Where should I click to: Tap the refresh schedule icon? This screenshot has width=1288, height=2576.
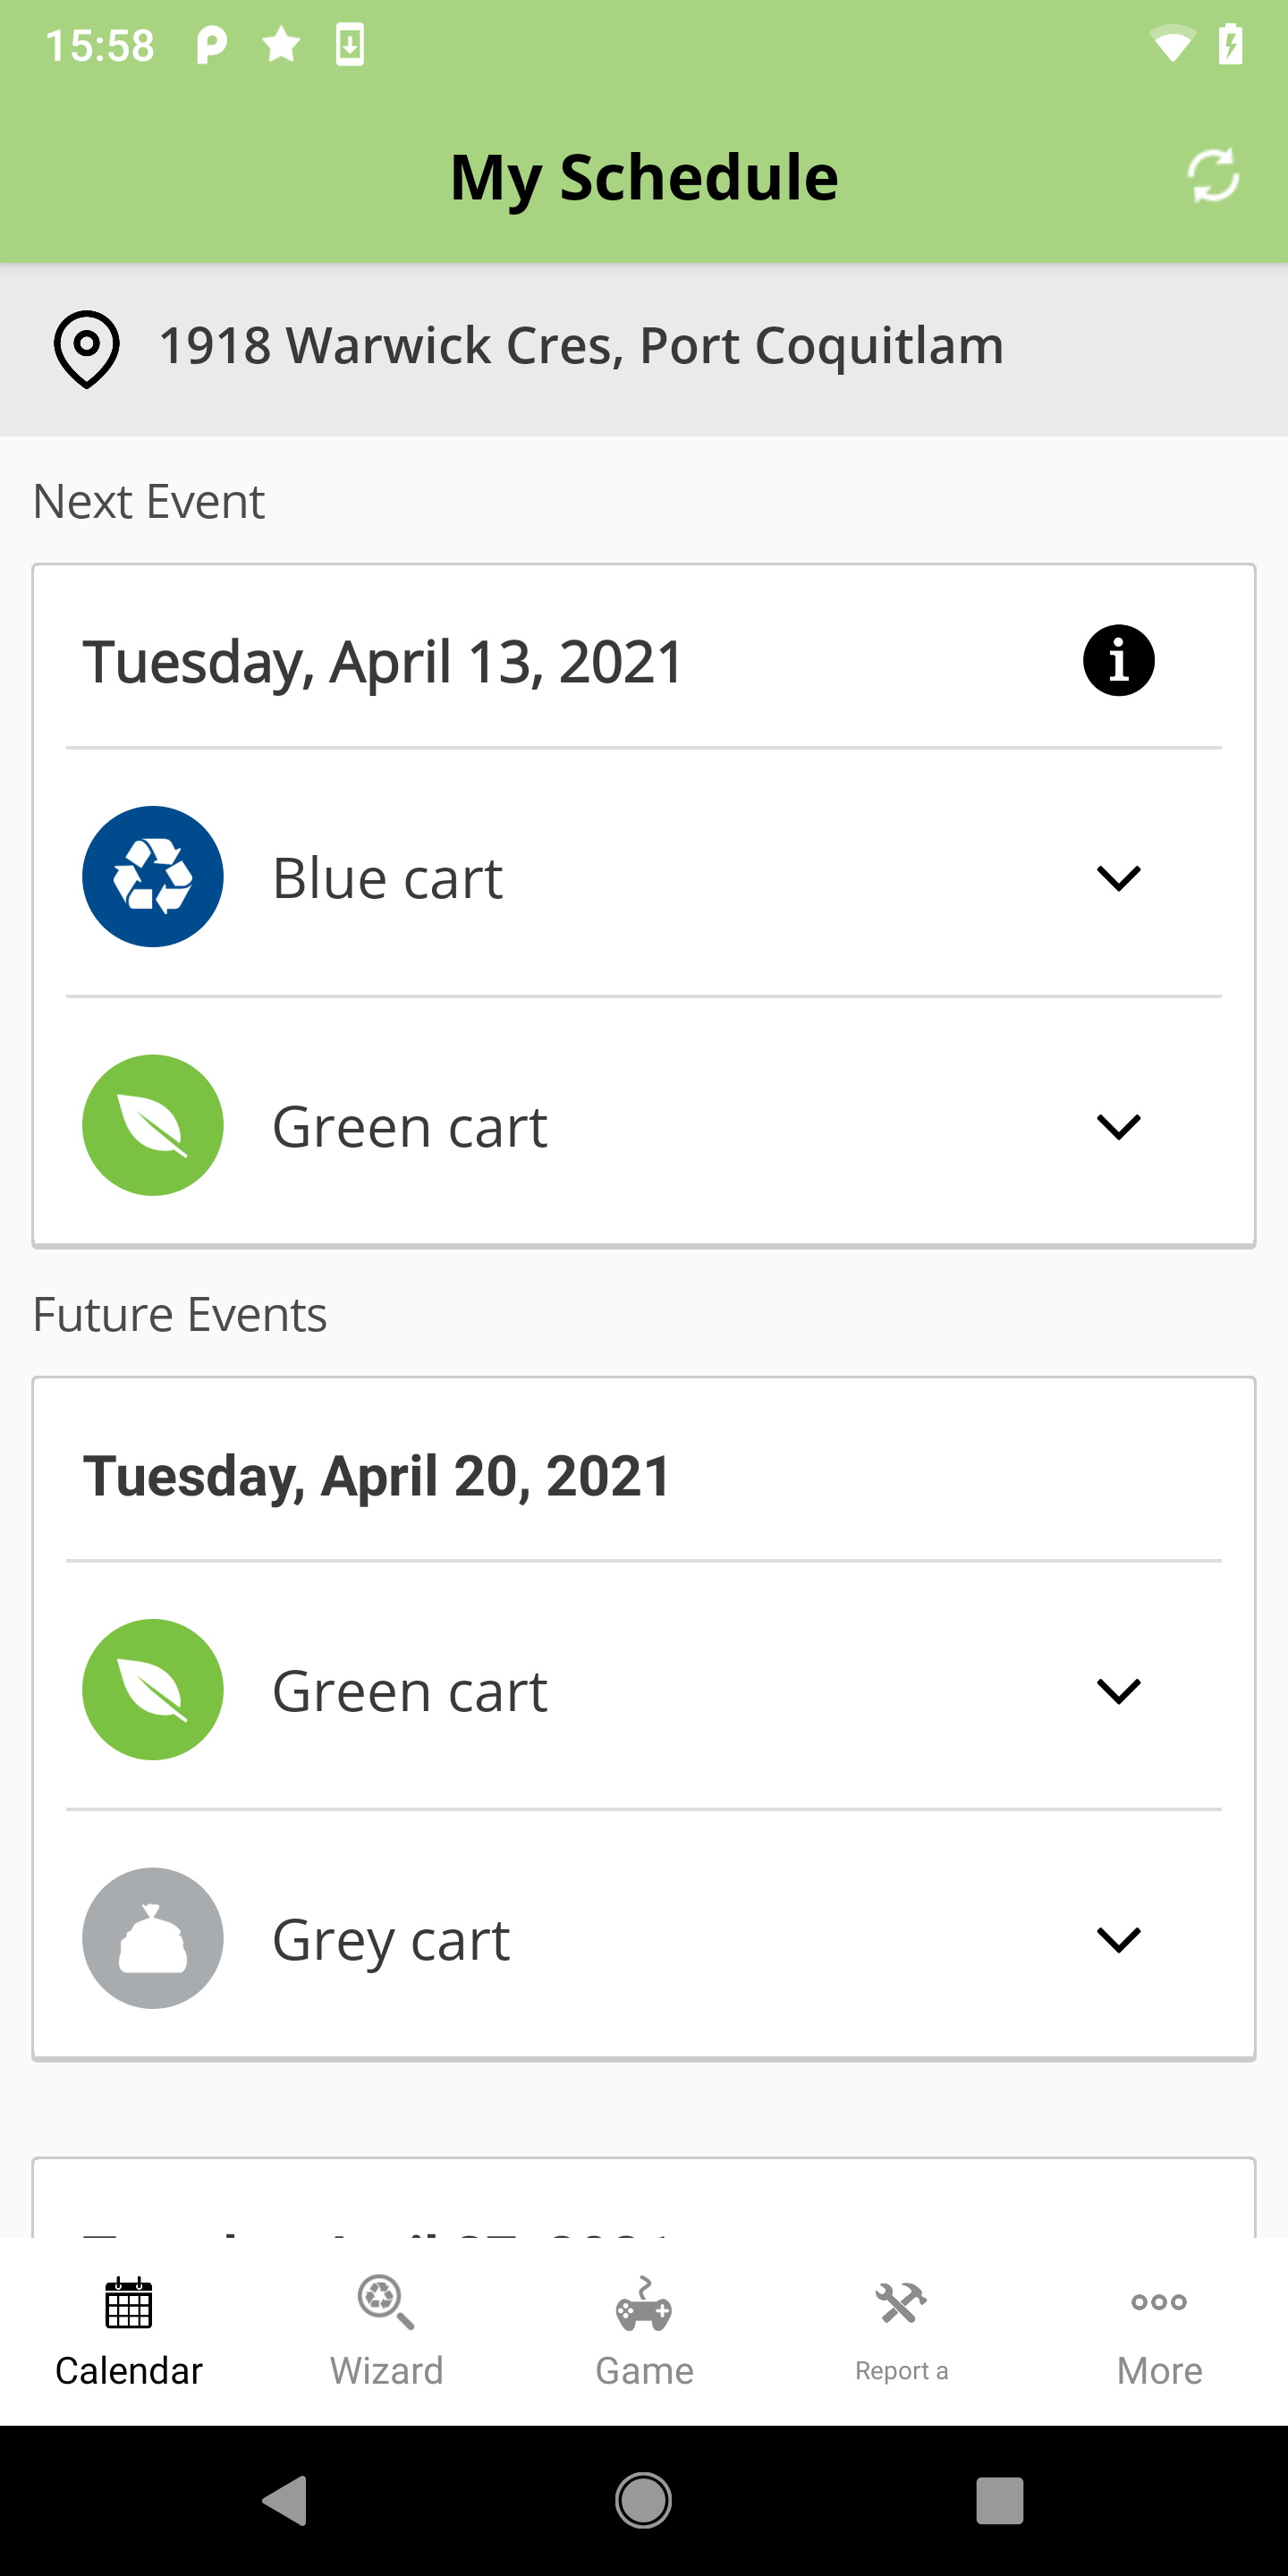1213,176
